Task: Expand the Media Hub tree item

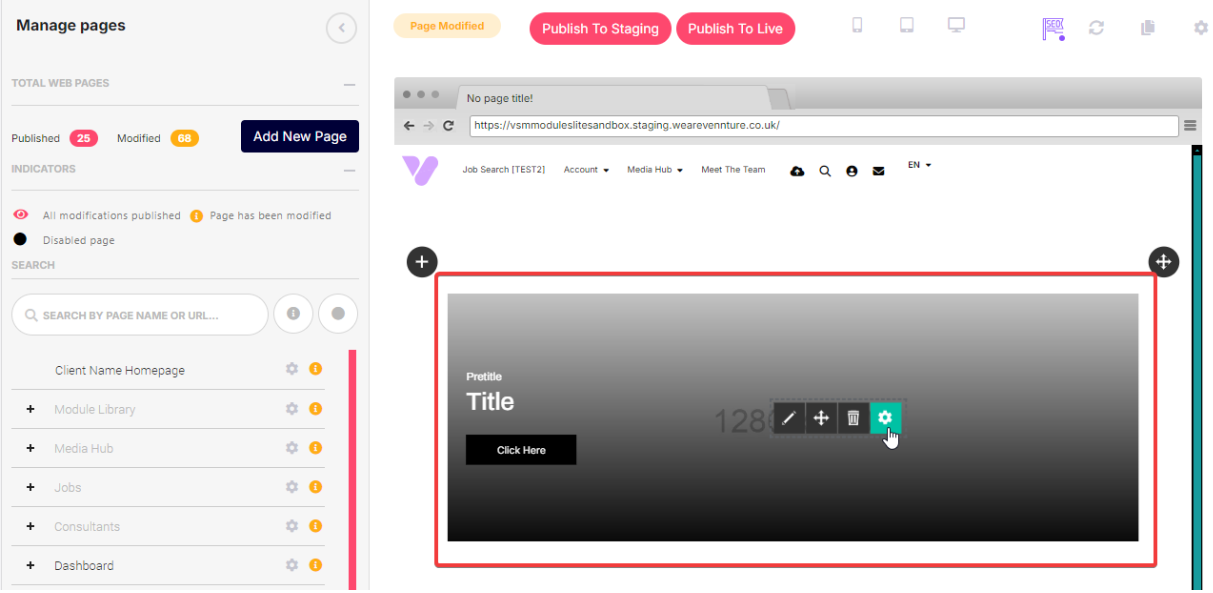Action: click(30, 448)
